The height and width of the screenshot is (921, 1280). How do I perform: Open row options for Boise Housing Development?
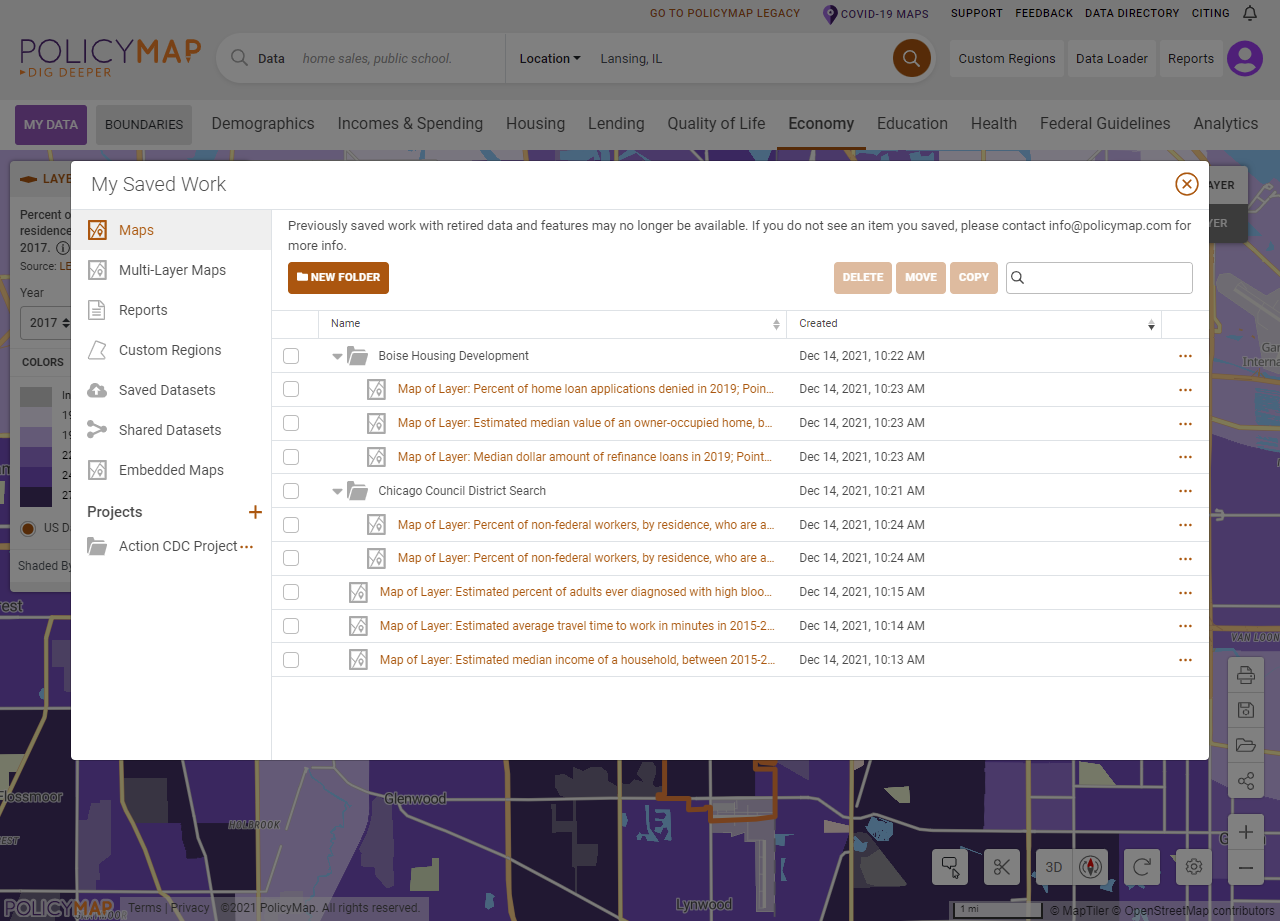(x=1185, y=356)
